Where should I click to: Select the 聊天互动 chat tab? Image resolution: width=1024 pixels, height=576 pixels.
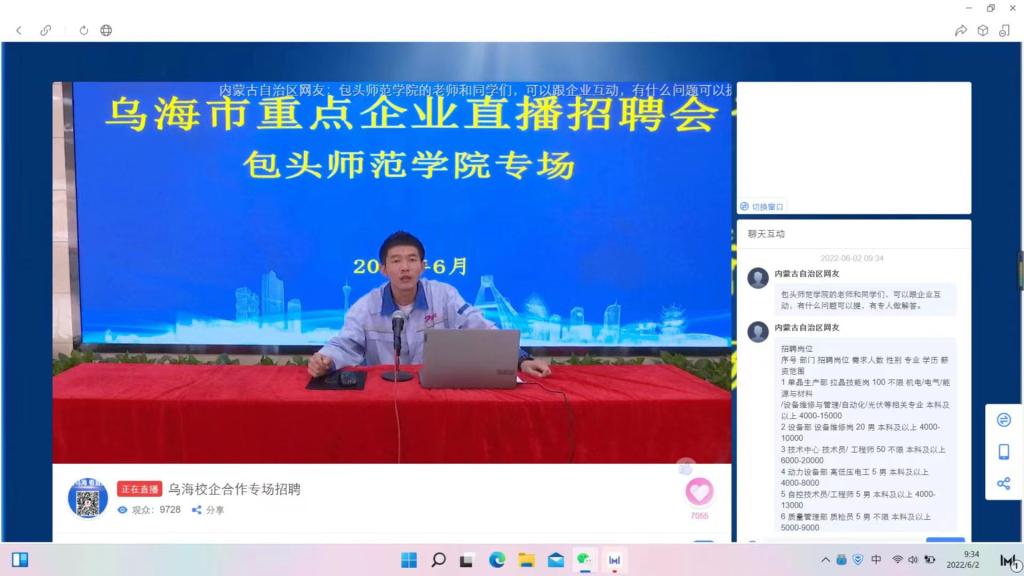coord(767,234)
